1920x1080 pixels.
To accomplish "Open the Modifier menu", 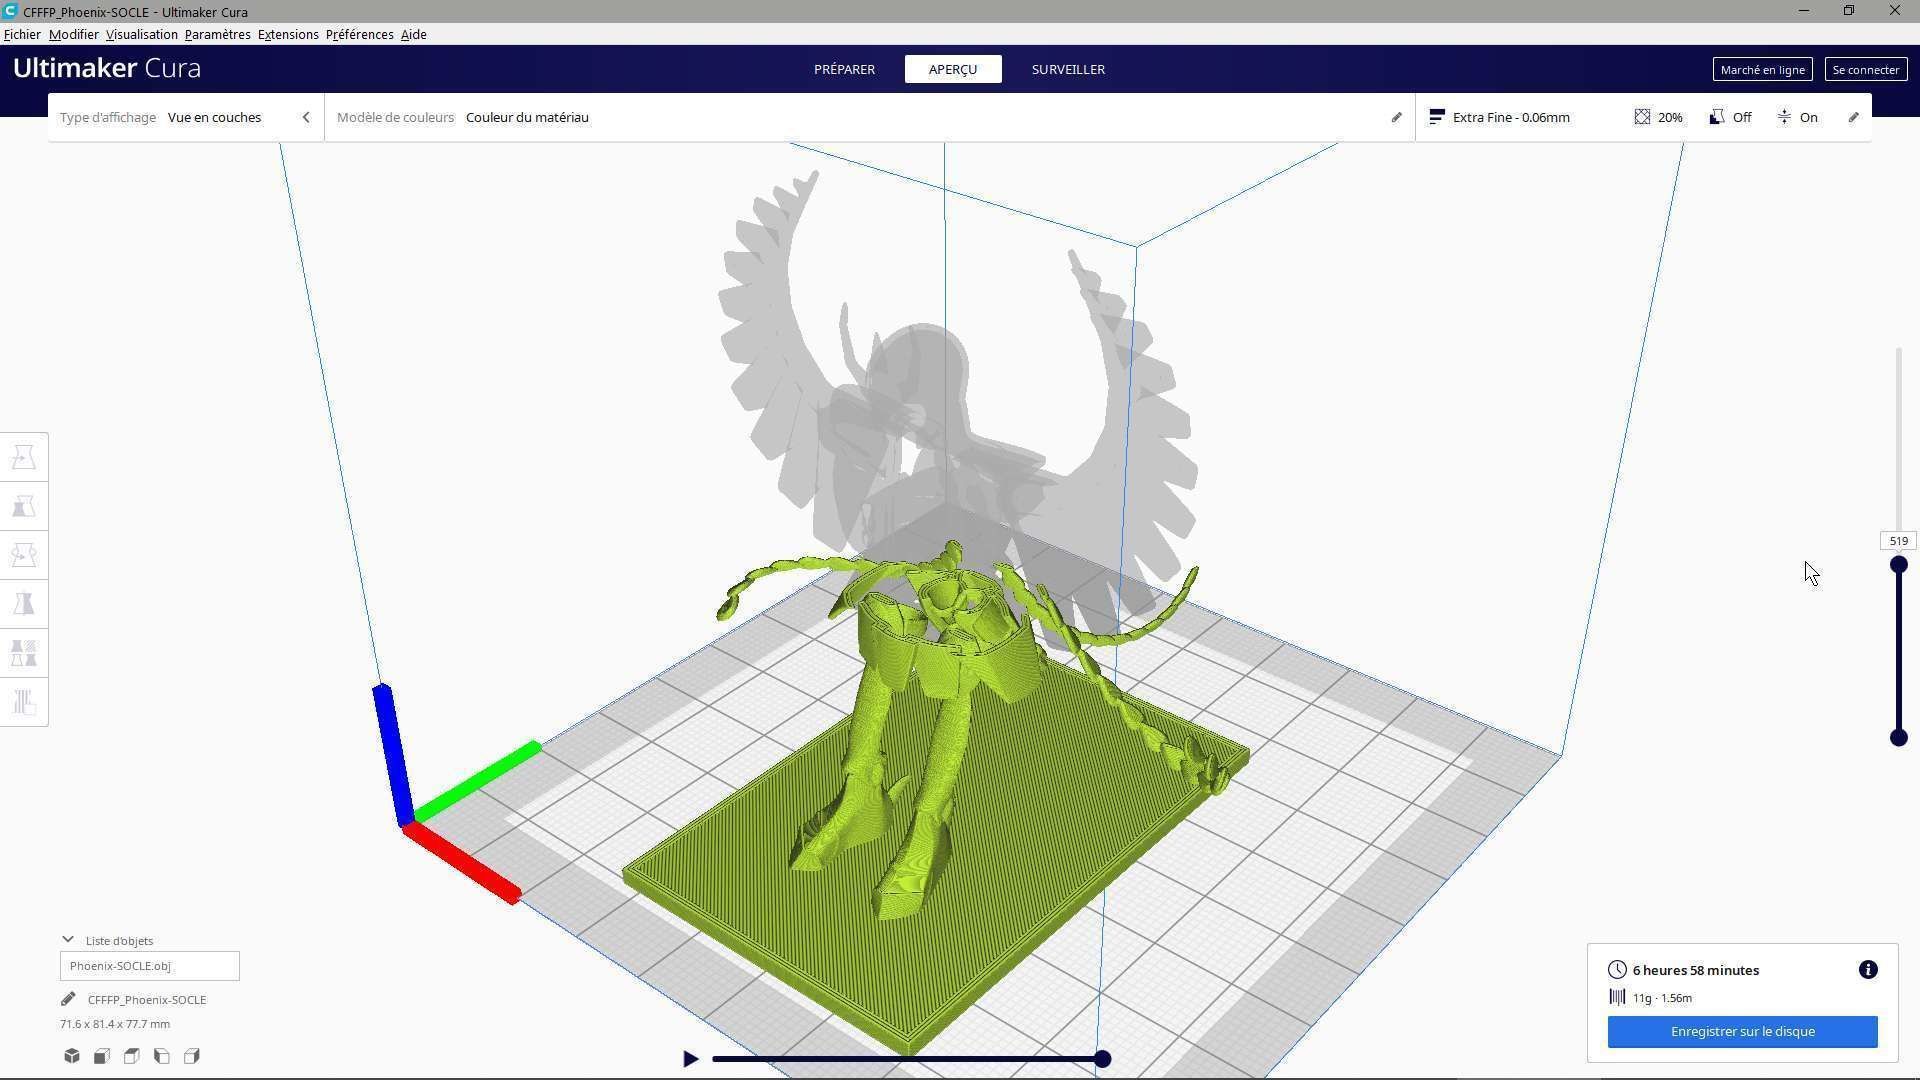I will pos(74,34).
